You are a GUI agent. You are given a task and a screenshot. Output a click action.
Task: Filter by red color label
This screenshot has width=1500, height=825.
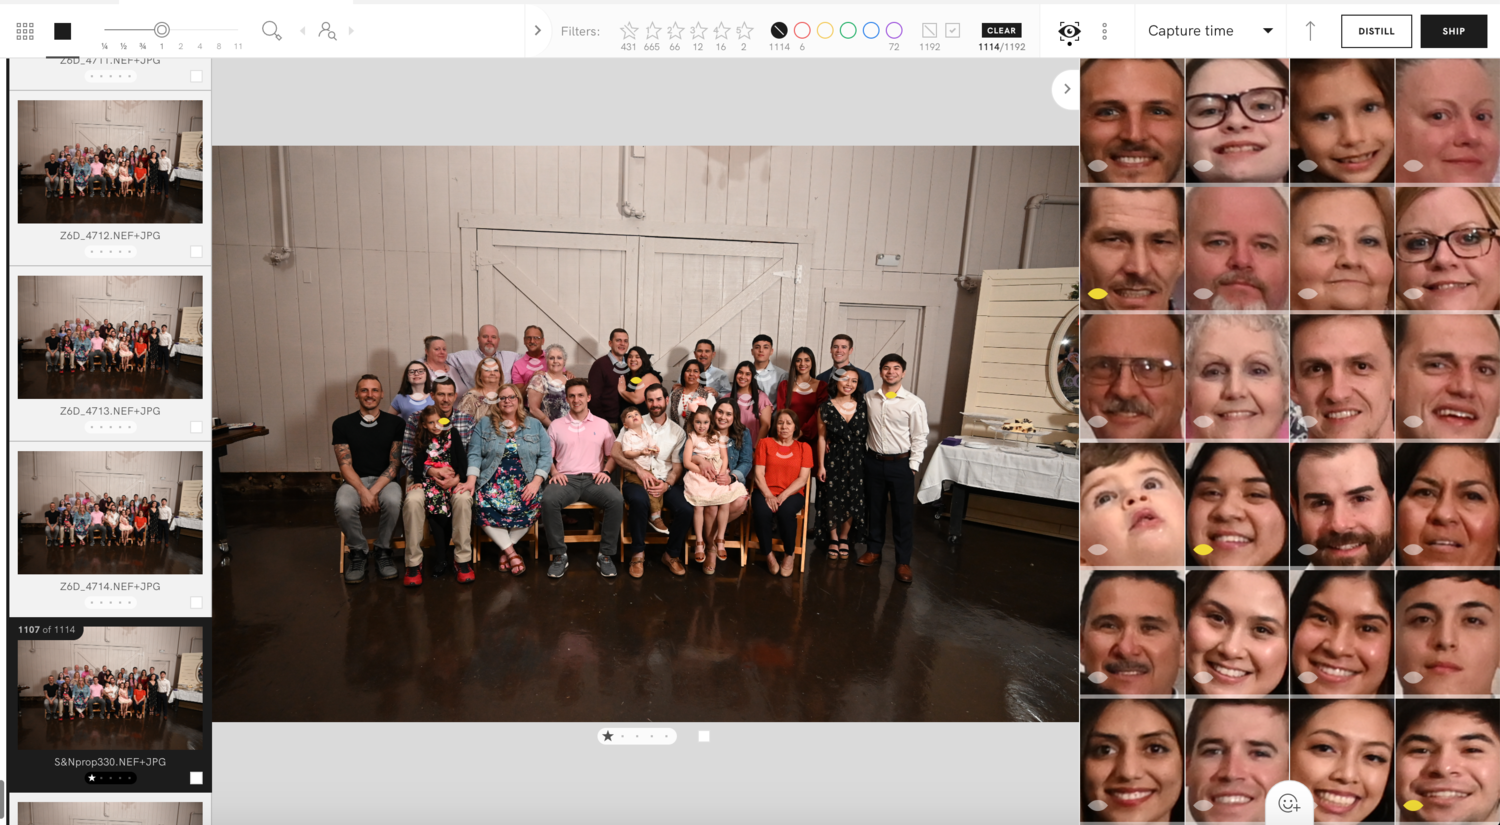pos(802,31)
